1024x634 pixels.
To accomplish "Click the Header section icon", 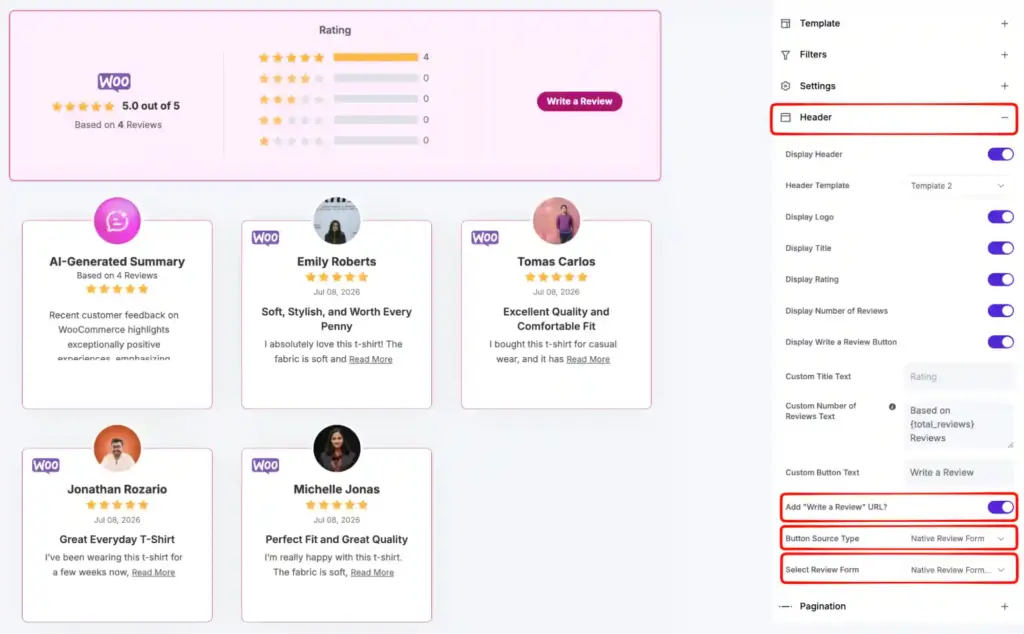I will tap(786, 118).
